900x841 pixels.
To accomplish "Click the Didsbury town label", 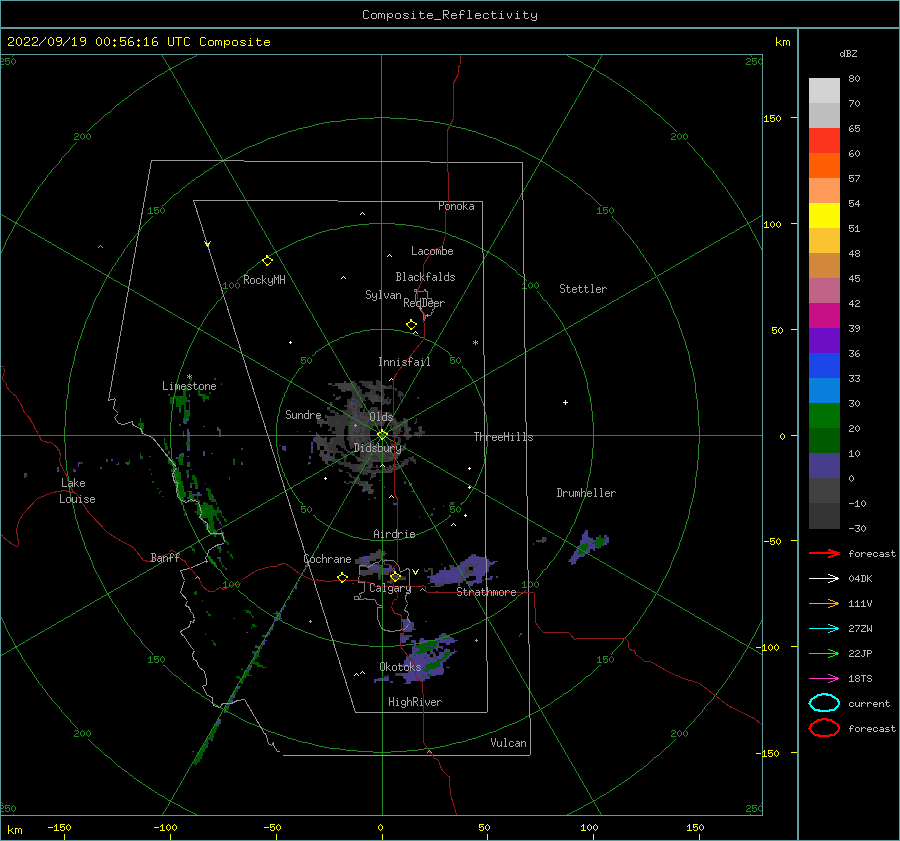I will [377, 448].
